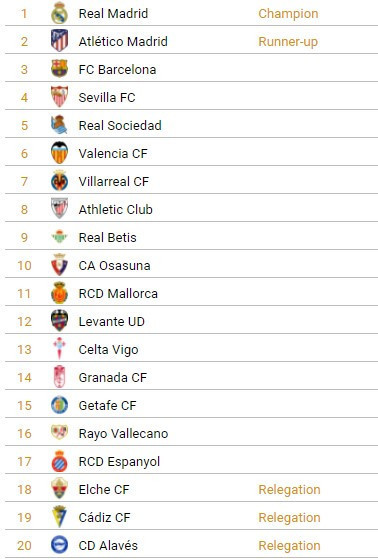The width and height of the screenshot is (378, 559).
Task: Select the Getafe CF row name
Action: (107, 405)
